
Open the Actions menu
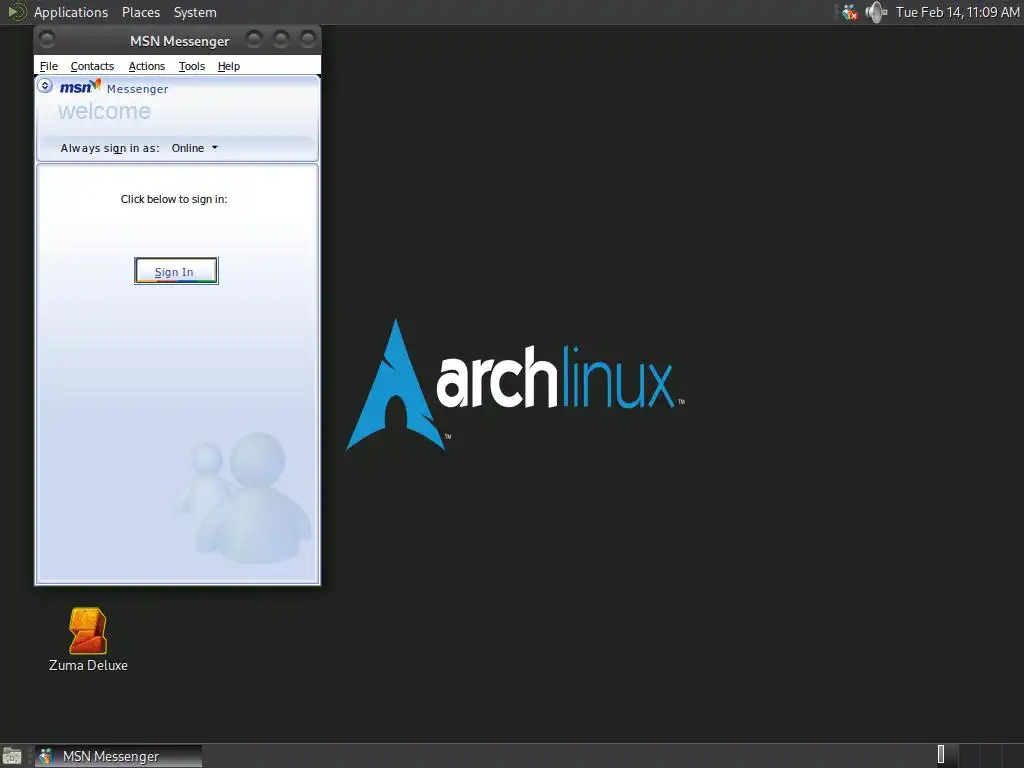click(146, 66)
